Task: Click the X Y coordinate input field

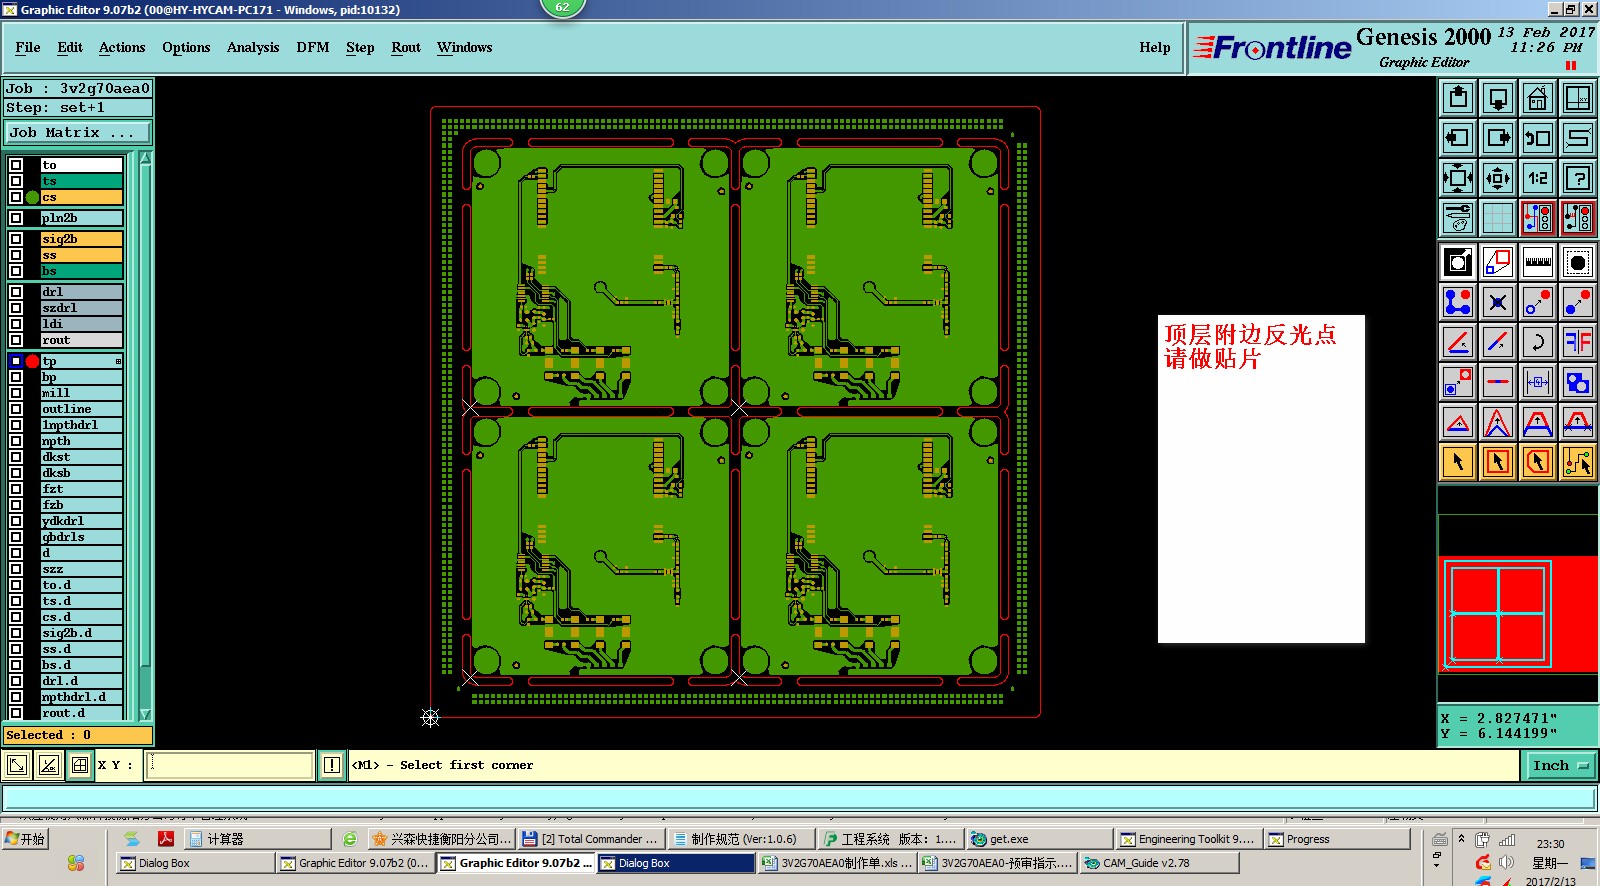Action: tap(230, 765)
